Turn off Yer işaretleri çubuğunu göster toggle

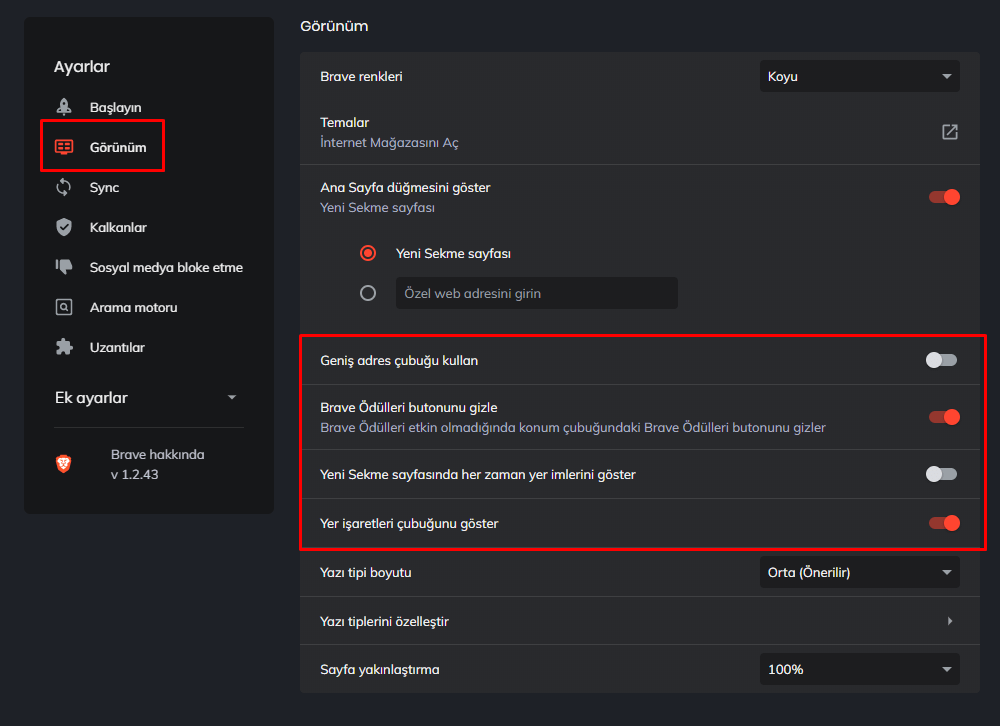point(944,523)
